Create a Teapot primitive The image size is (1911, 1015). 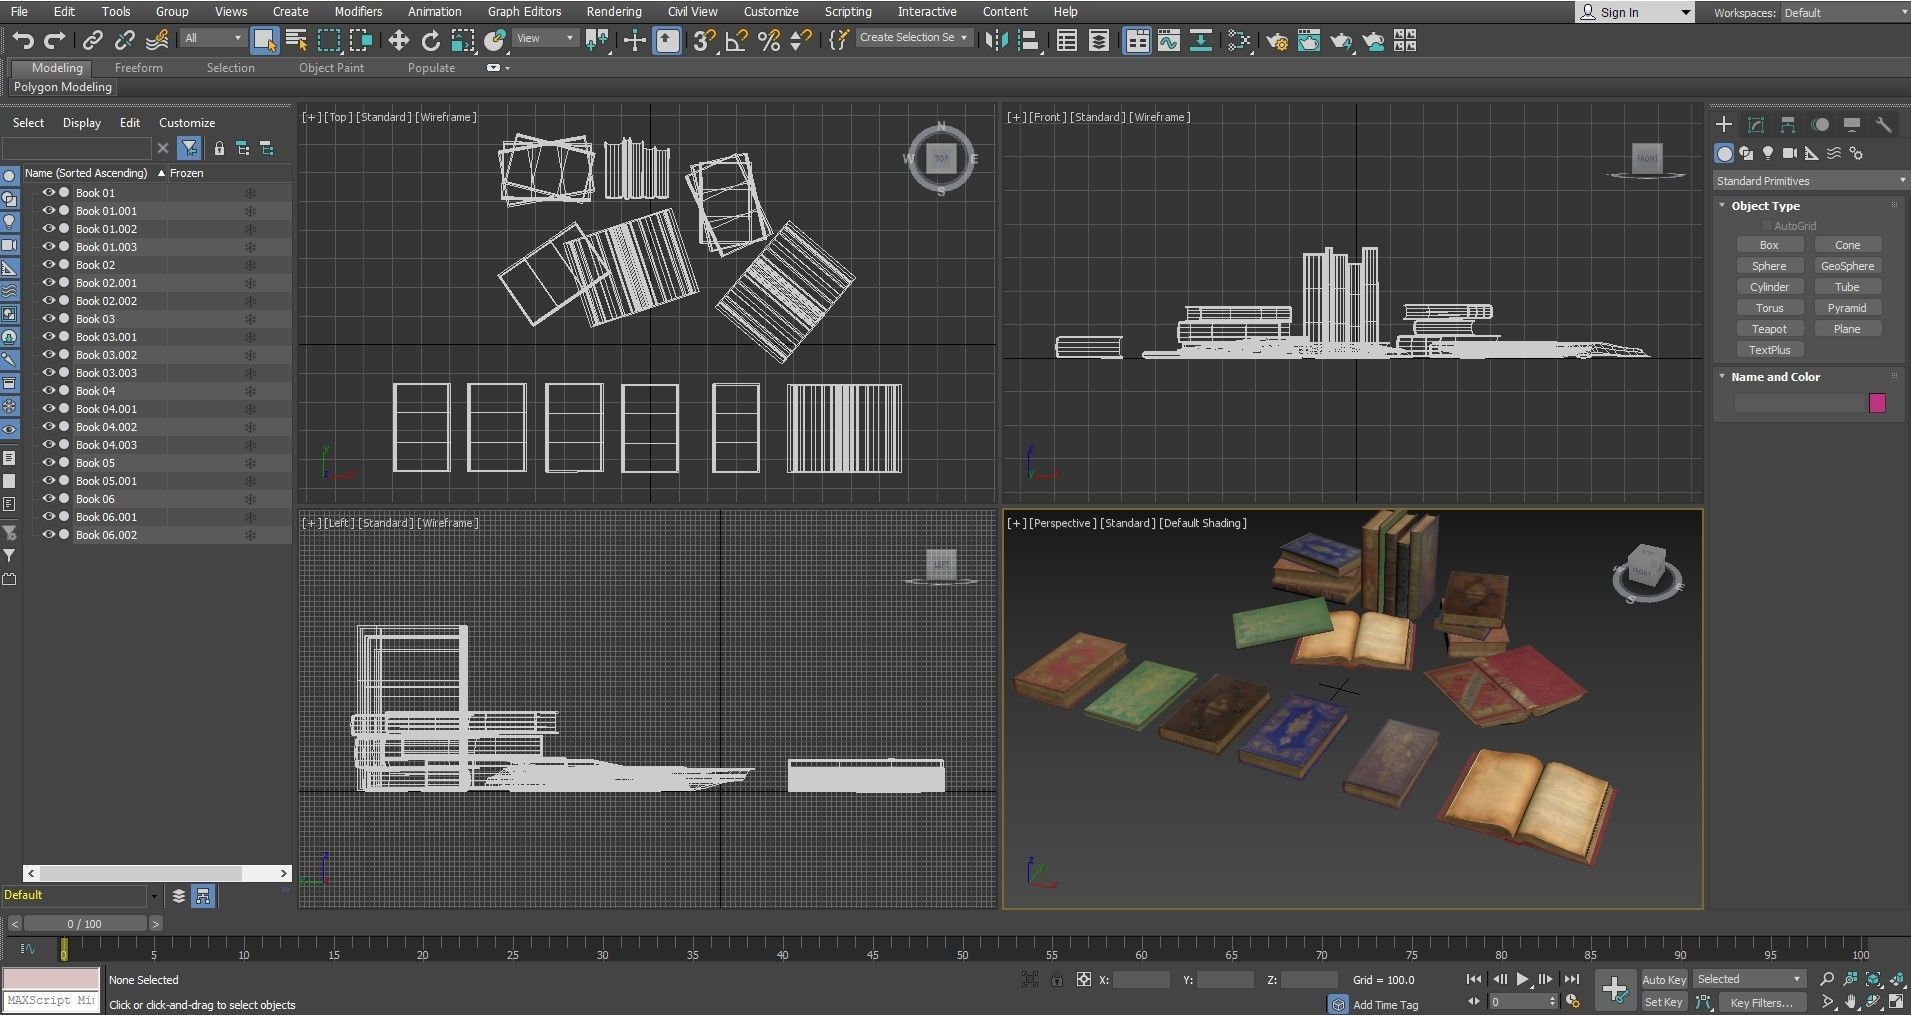coord(1769,329)
